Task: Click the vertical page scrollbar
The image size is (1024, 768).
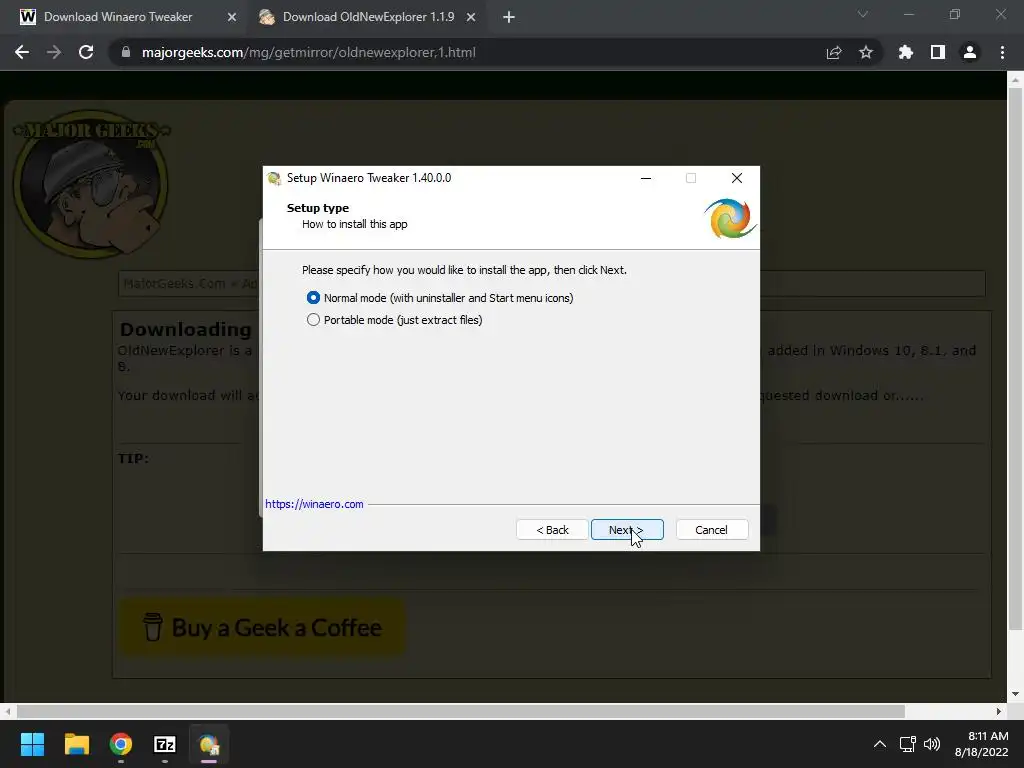Action: pos(1015,359)
